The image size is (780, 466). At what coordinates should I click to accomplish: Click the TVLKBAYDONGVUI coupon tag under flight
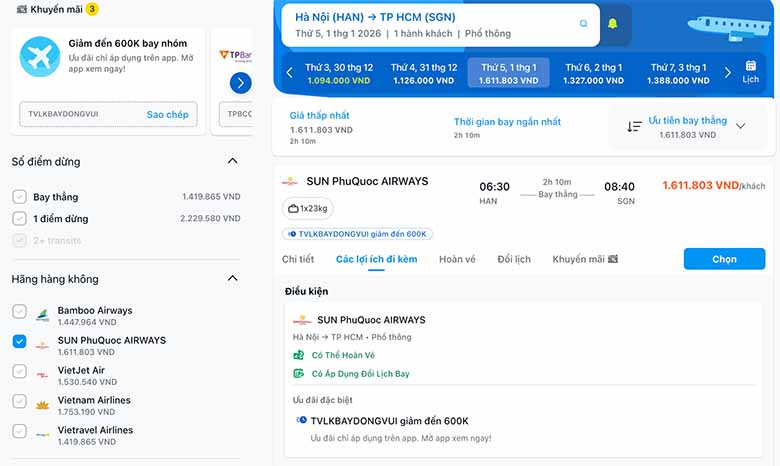[x=357, y=234]
